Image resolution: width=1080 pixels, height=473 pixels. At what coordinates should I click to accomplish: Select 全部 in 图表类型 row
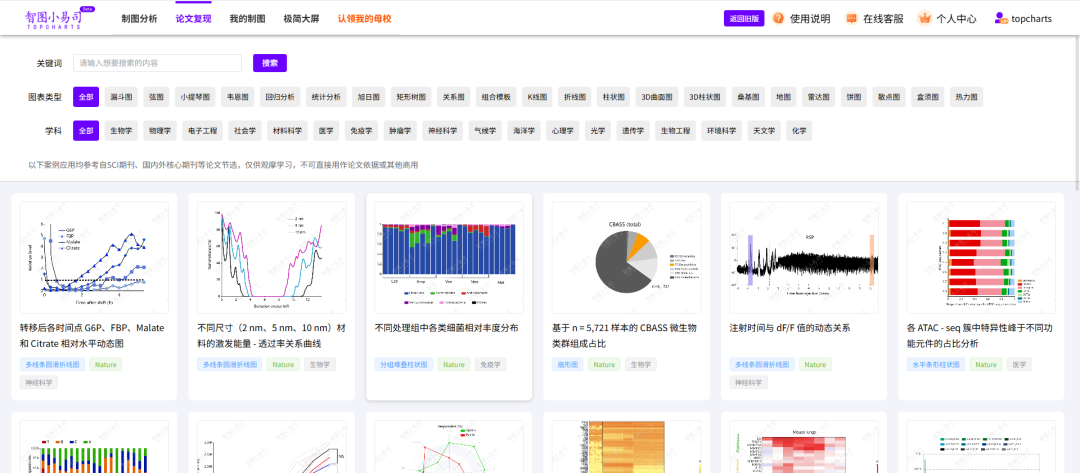(x=86, y=97)
